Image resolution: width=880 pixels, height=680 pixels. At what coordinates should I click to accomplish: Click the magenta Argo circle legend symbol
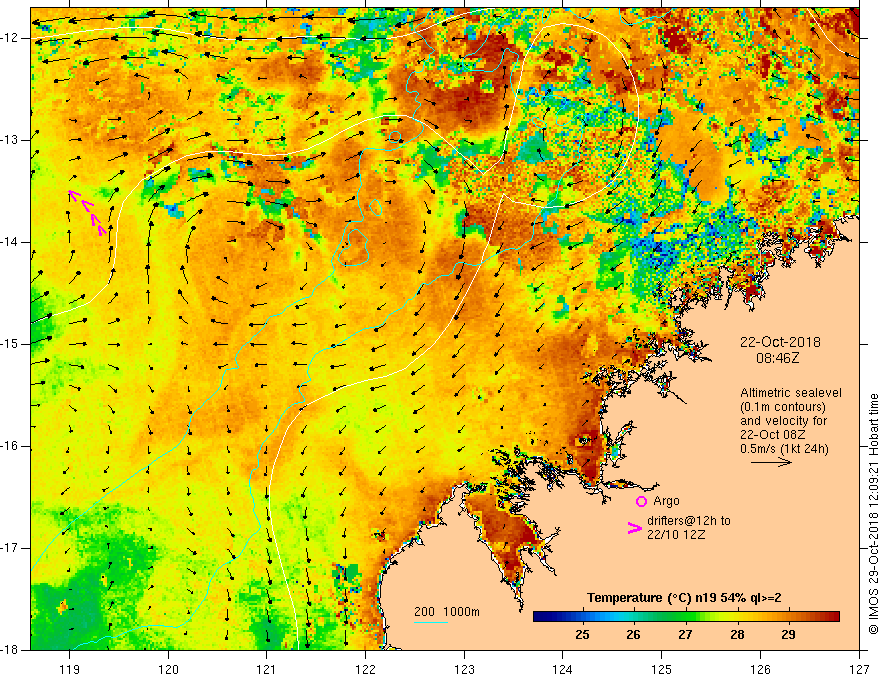click(x=641, y=501)
